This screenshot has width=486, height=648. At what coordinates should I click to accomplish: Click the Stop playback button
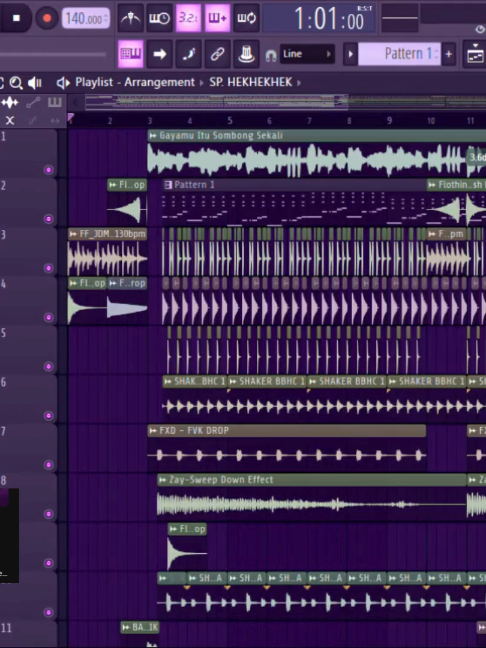click(16, 18)
